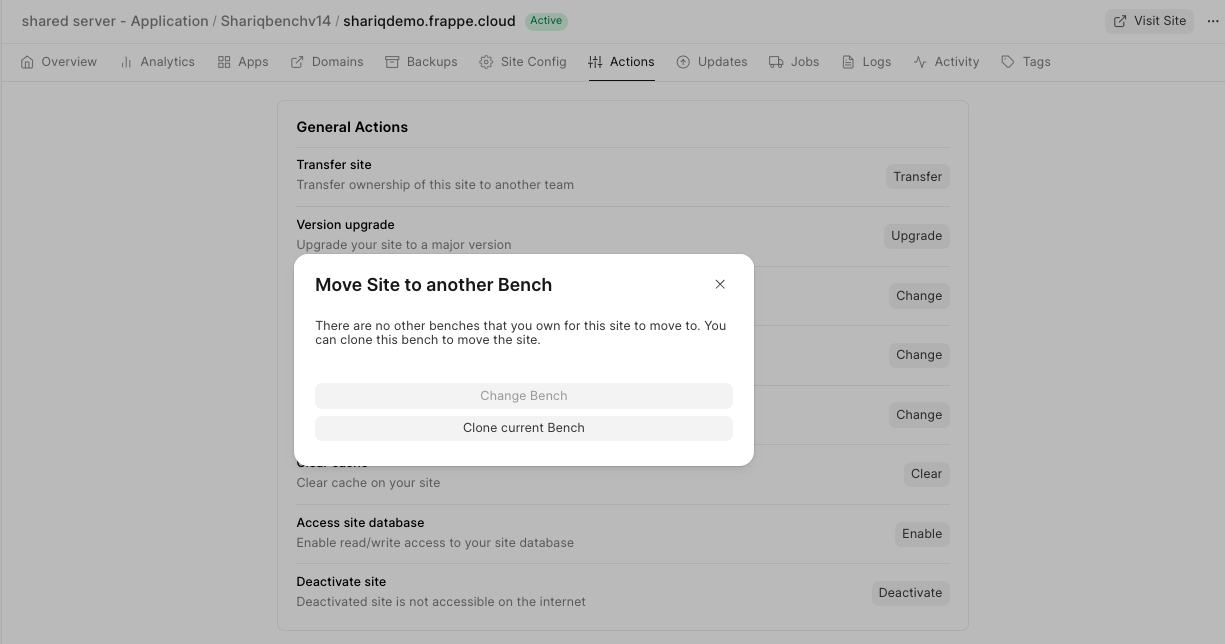Close the Move Site dialog with X
This screenshot has height=644, width=1225.
(720, 284)
